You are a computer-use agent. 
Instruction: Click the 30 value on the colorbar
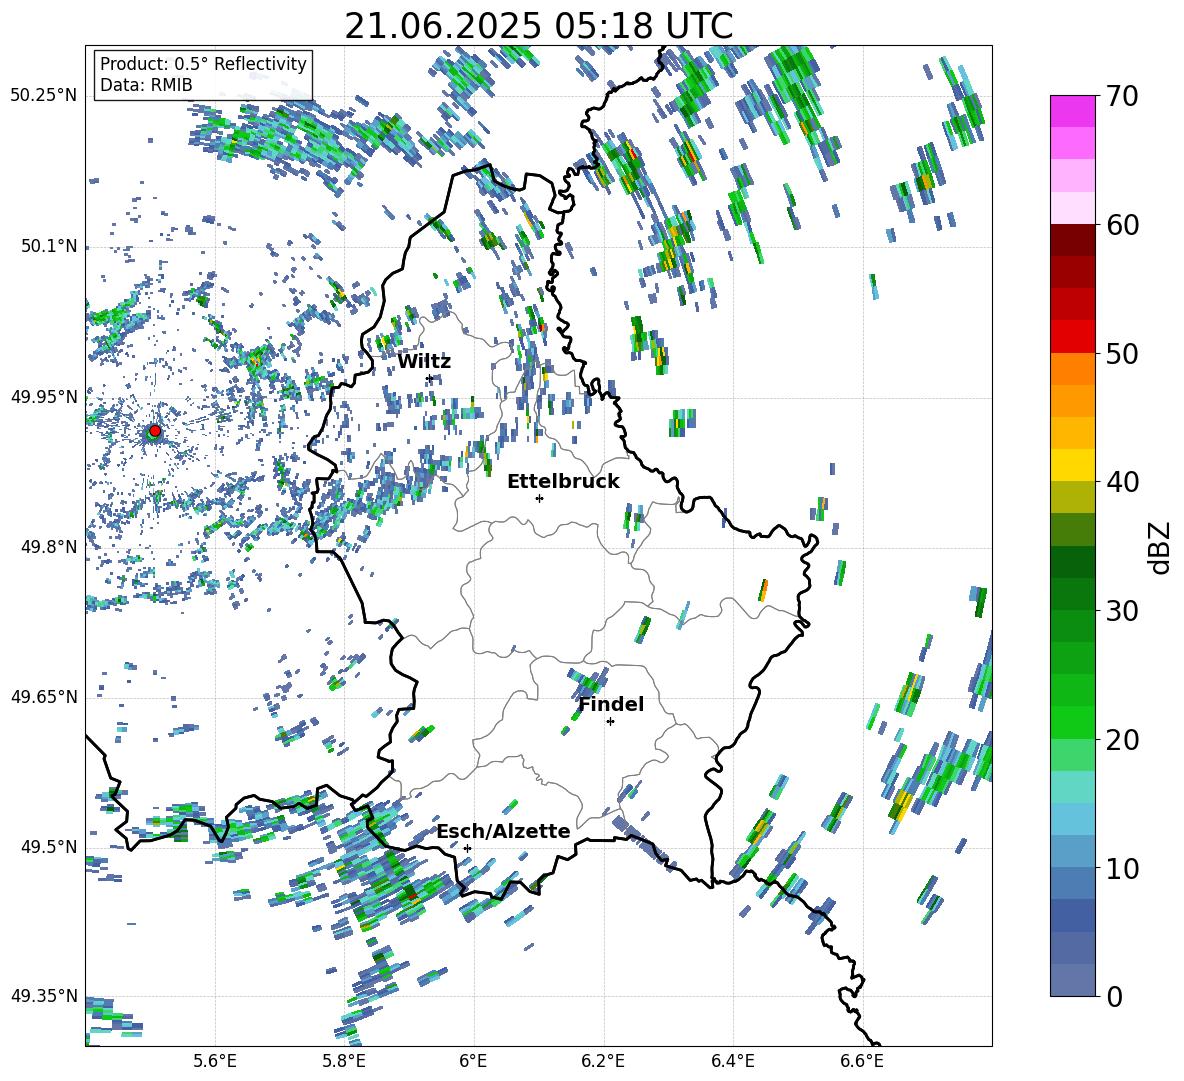click(1122, 611)
